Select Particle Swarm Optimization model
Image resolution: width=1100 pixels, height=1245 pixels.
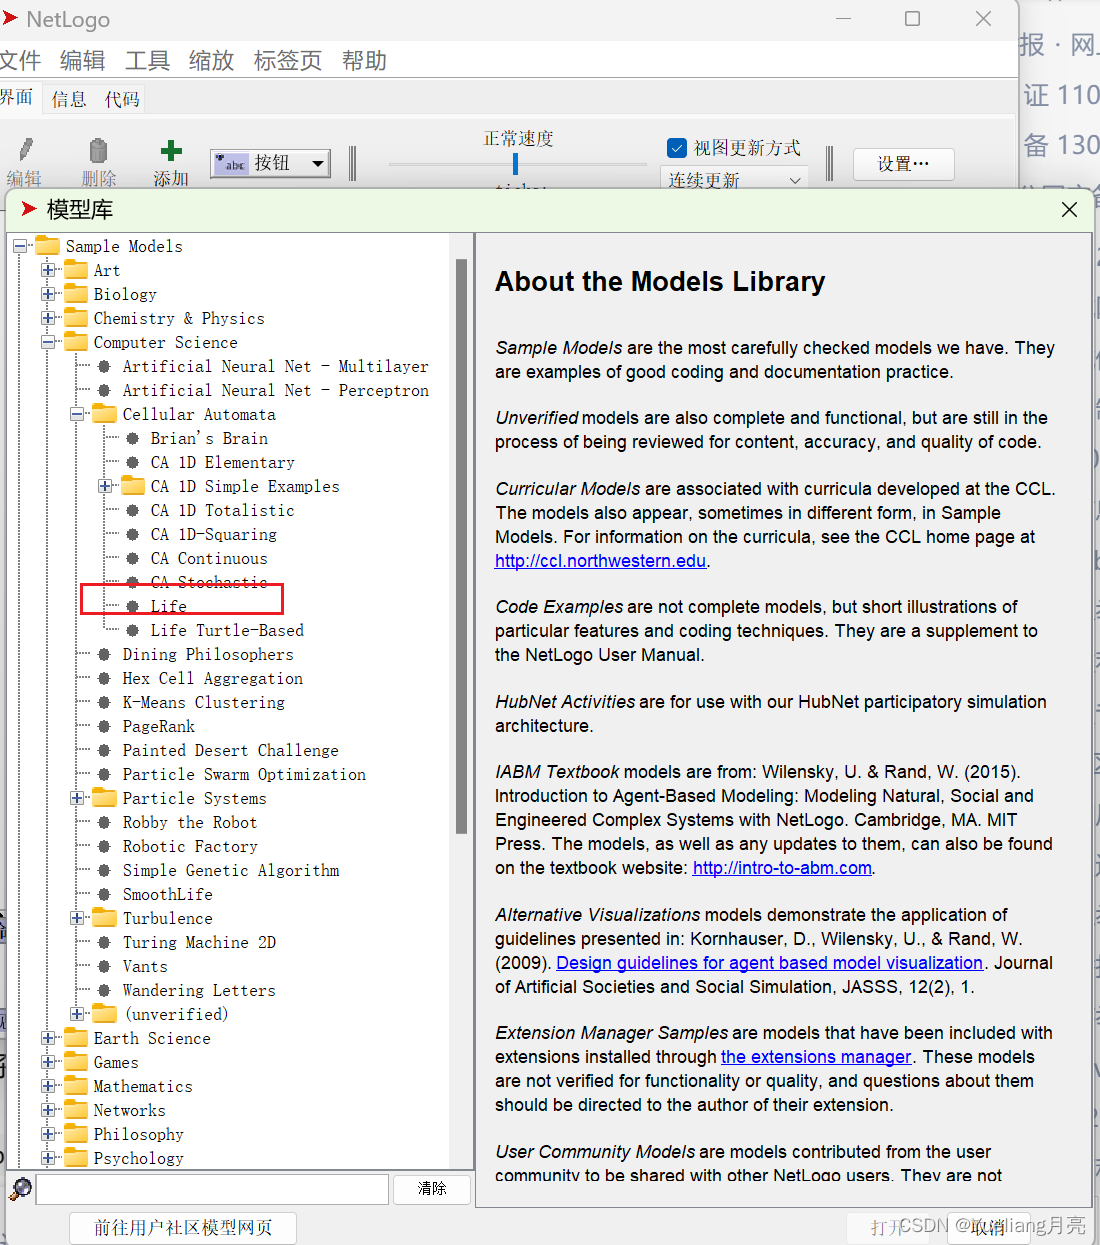coord(244,774)
